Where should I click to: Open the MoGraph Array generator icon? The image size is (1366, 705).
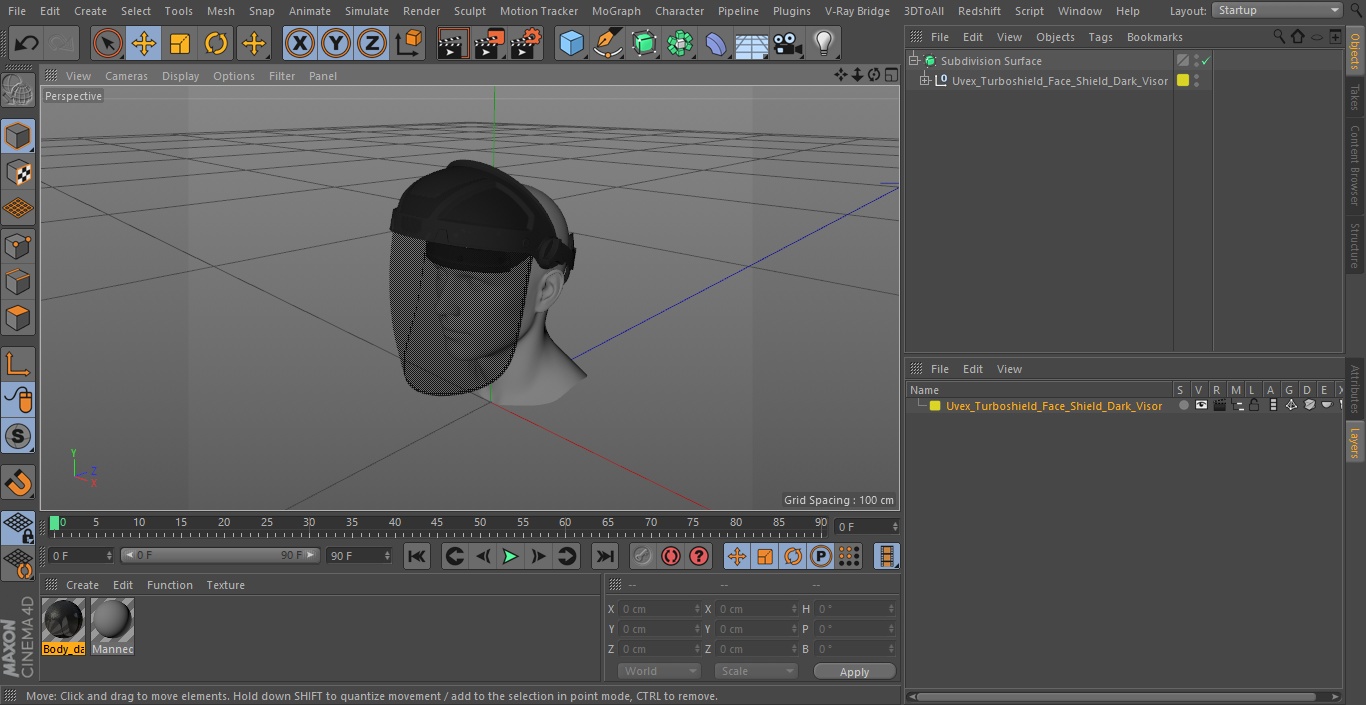coord(680,44)
